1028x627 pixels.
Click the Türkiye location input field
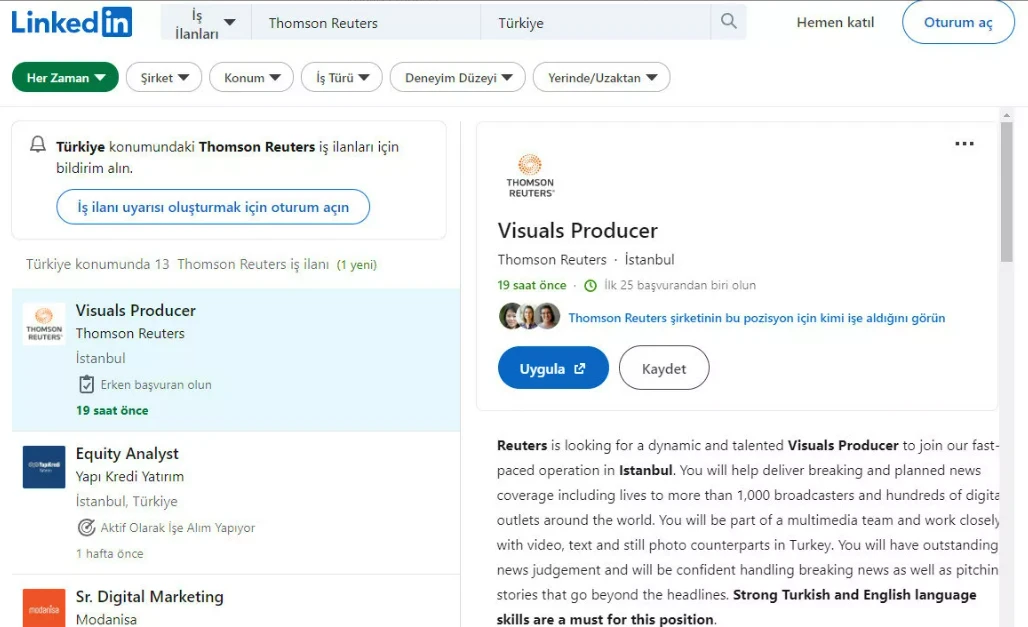[x=595, y=23]
